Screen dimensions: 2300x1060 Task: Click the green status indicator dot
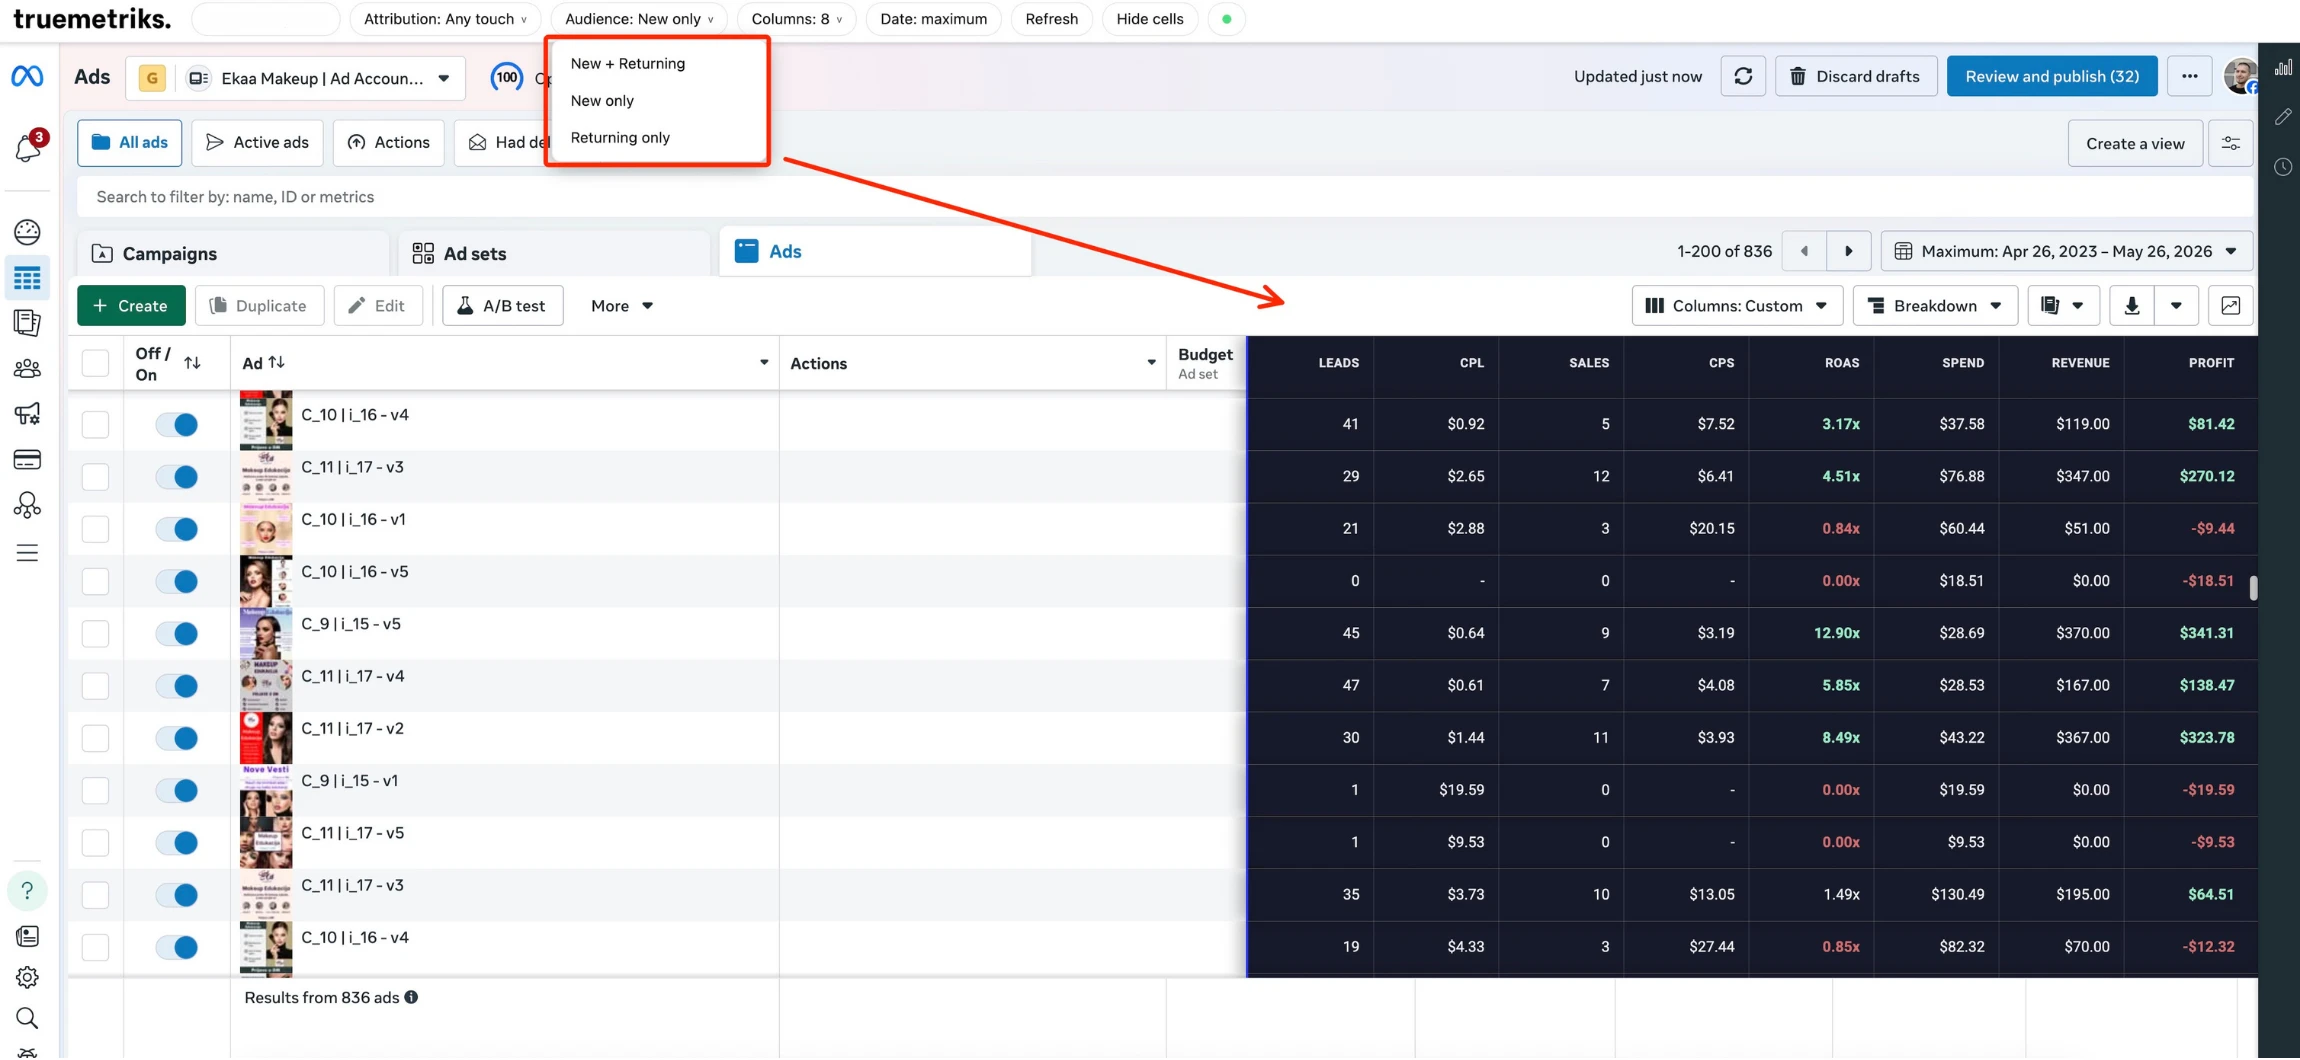click(1226, 19)
